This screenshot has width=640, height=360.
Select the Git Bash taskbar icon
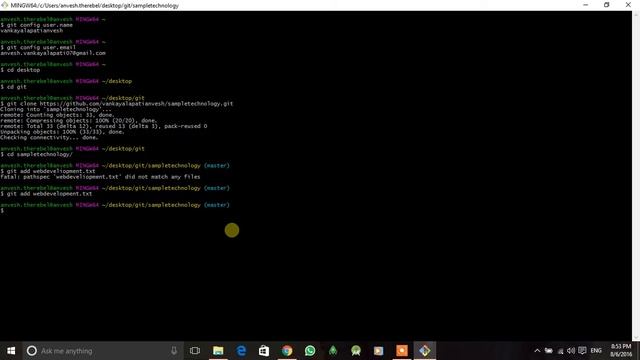424,351
